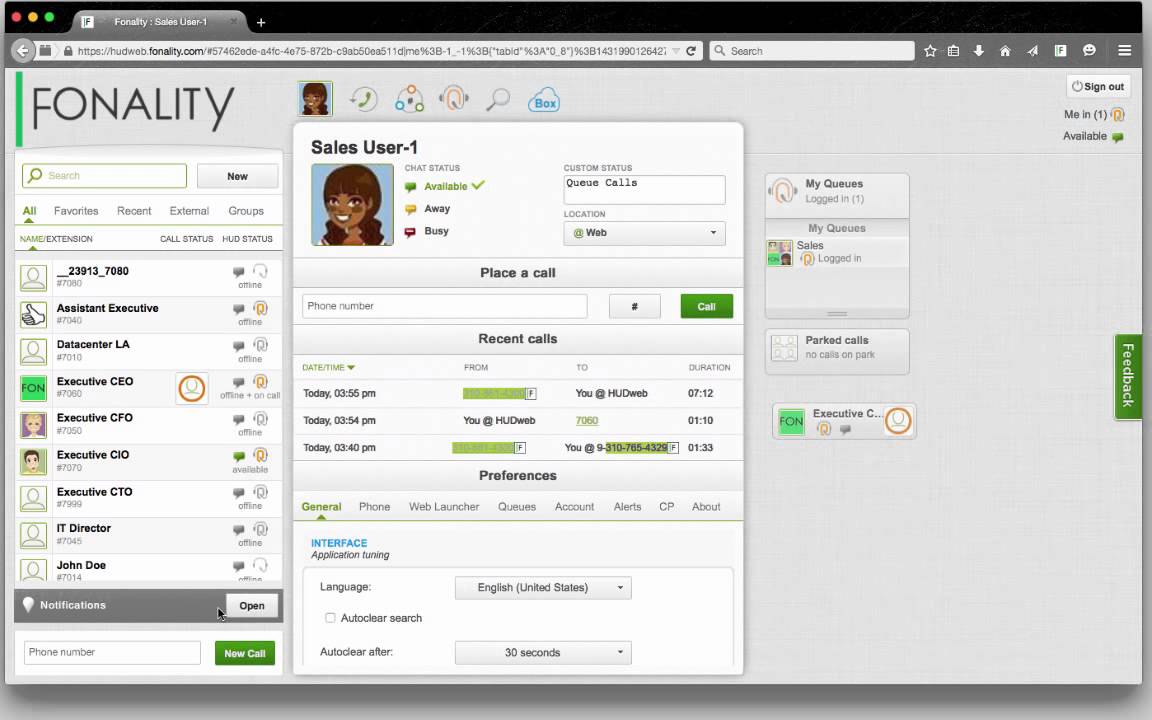1152x720 pixels.
Task: Click the Executive CIO avatar thumbnail
Action: 33,461
